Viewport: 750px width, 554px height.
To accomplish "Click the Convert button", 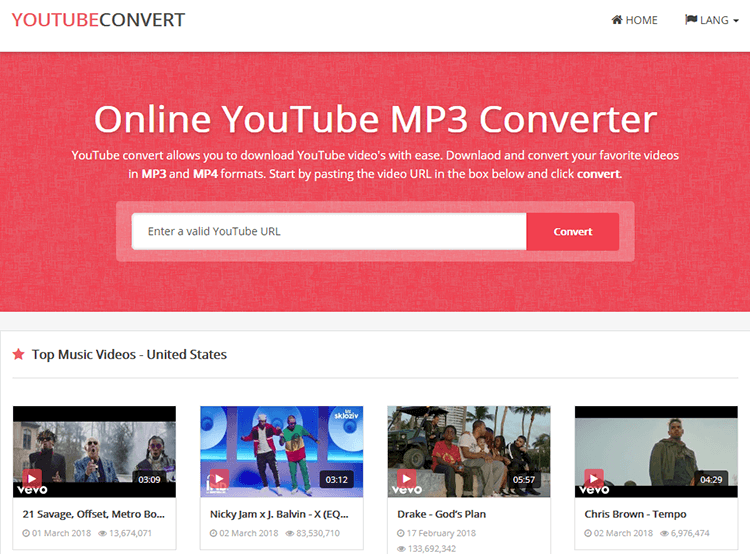I will coord(573,232).
